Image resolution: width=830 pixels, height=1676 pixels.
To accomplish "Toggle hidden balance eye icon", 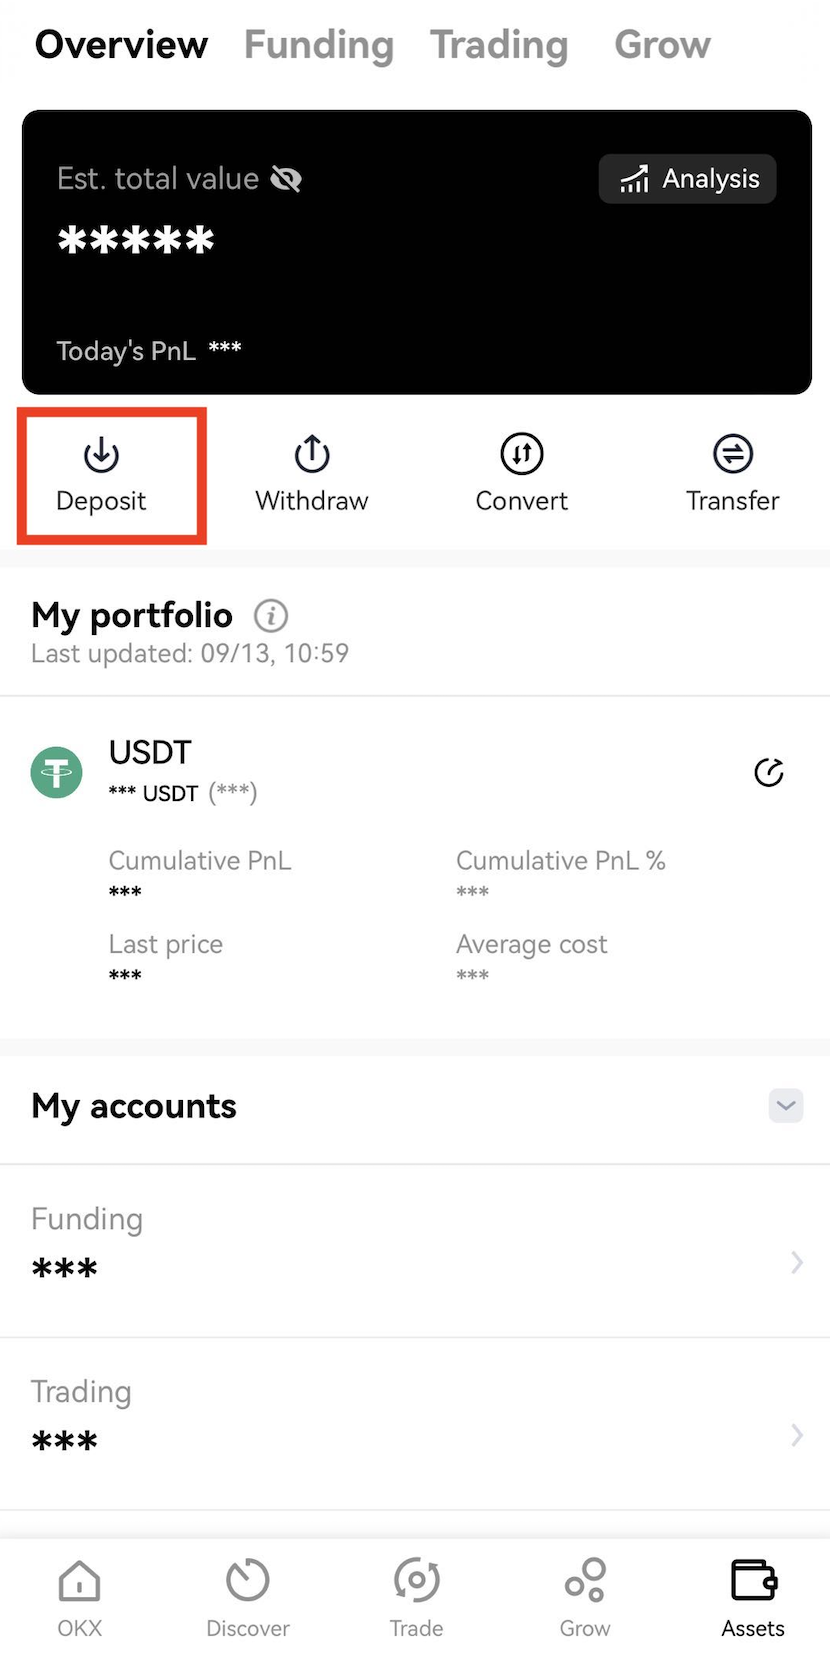I will (286, 179).
